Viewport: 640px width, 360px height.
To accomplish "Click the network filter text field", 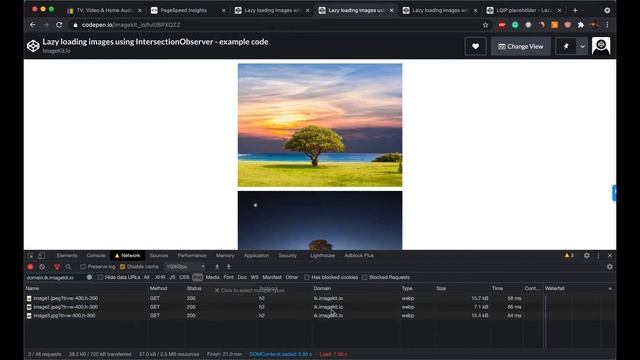I will pos(55,277).
